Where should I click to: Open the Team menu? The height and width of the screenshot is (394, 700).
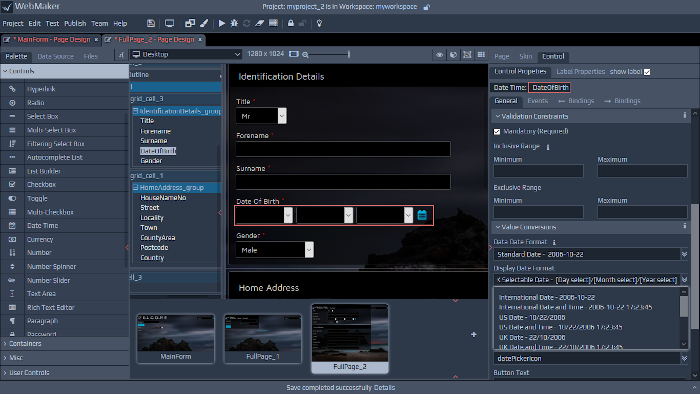100,24
